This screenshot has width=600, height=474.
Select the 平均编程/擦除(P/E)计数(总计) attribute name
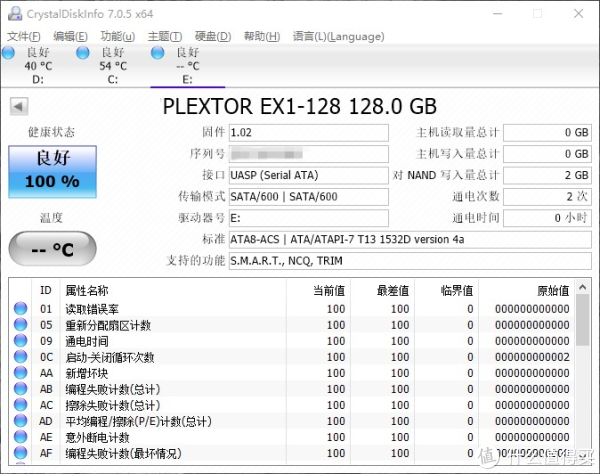pyautogui.click(x=138, y=422)
